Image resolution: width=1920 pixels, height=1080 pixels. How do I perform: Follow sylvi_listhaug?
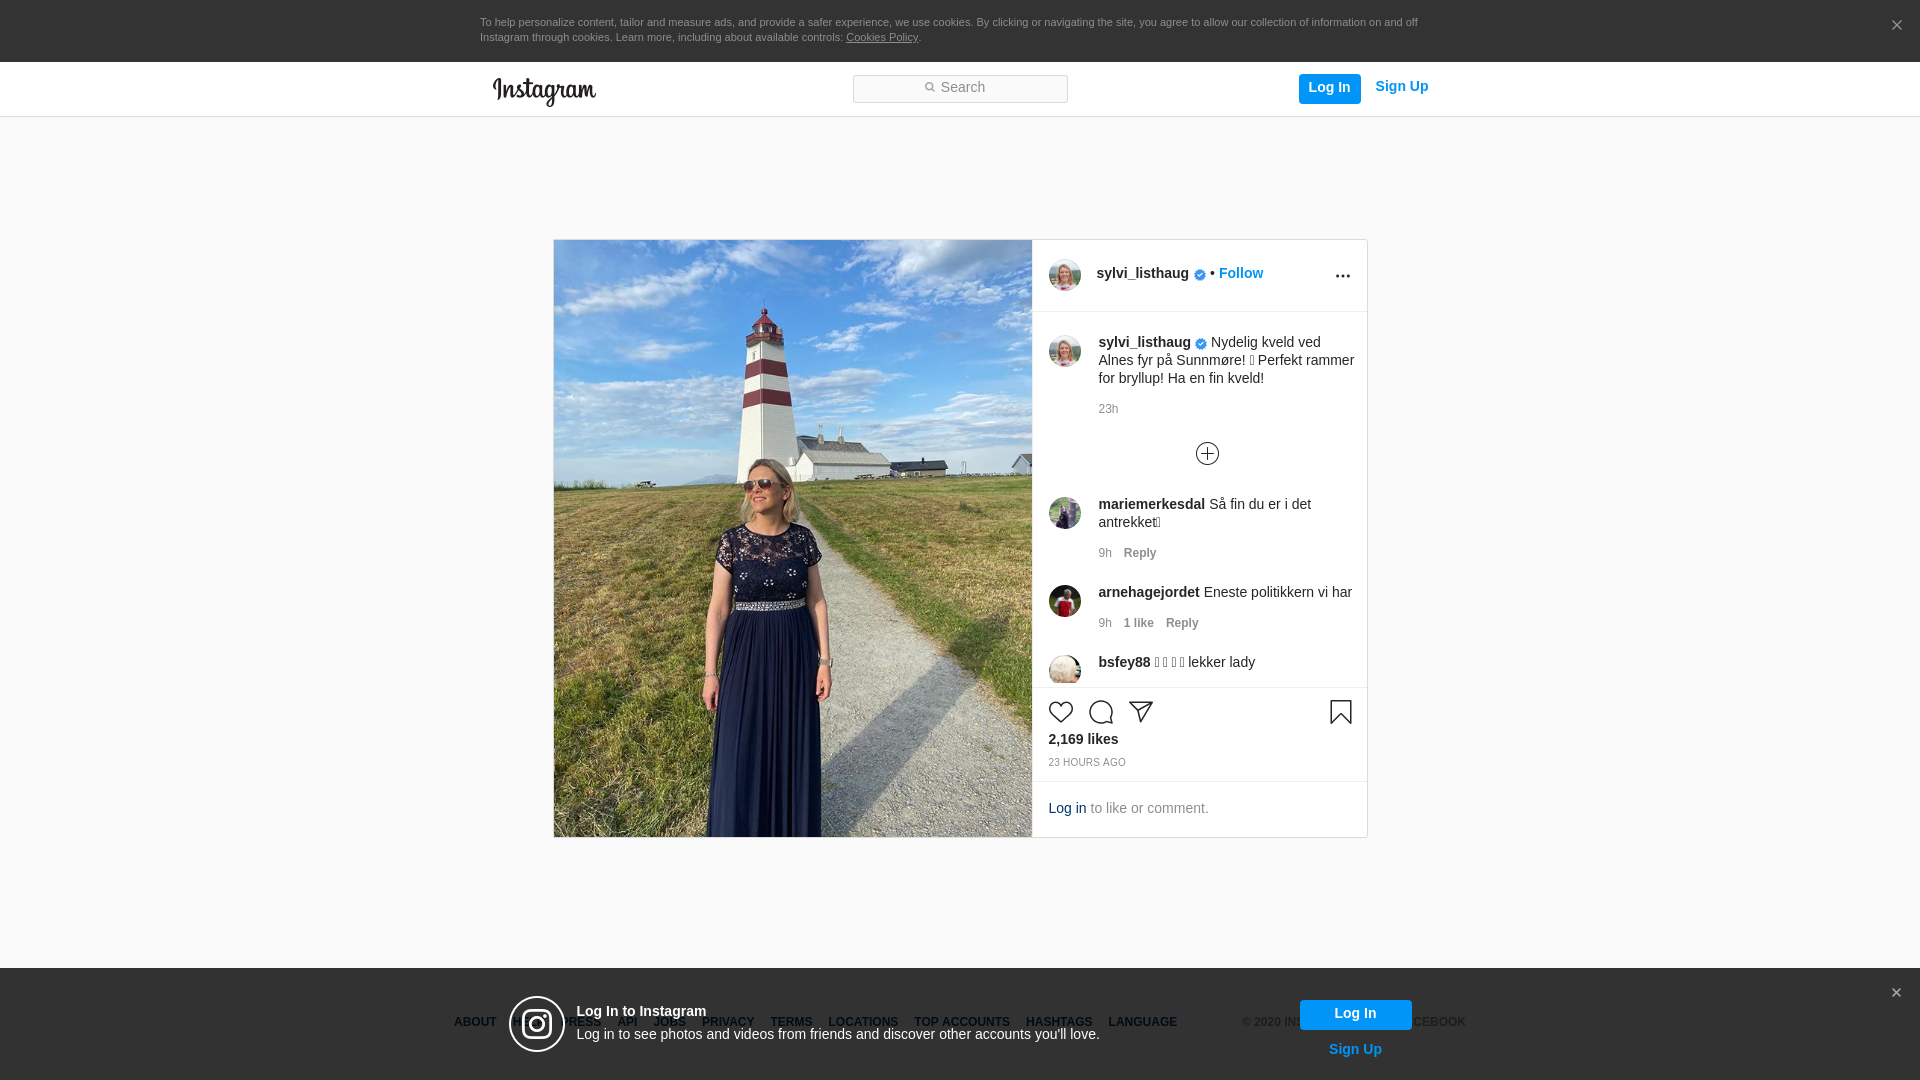tap(1240, 273)
